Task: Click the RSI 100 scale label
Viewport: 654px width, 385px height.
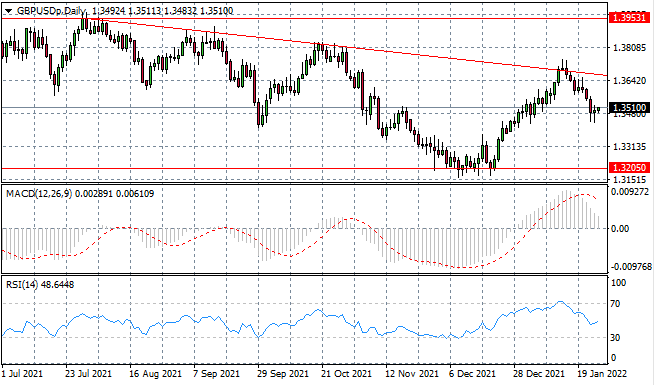Action: (x=619, y=283)
